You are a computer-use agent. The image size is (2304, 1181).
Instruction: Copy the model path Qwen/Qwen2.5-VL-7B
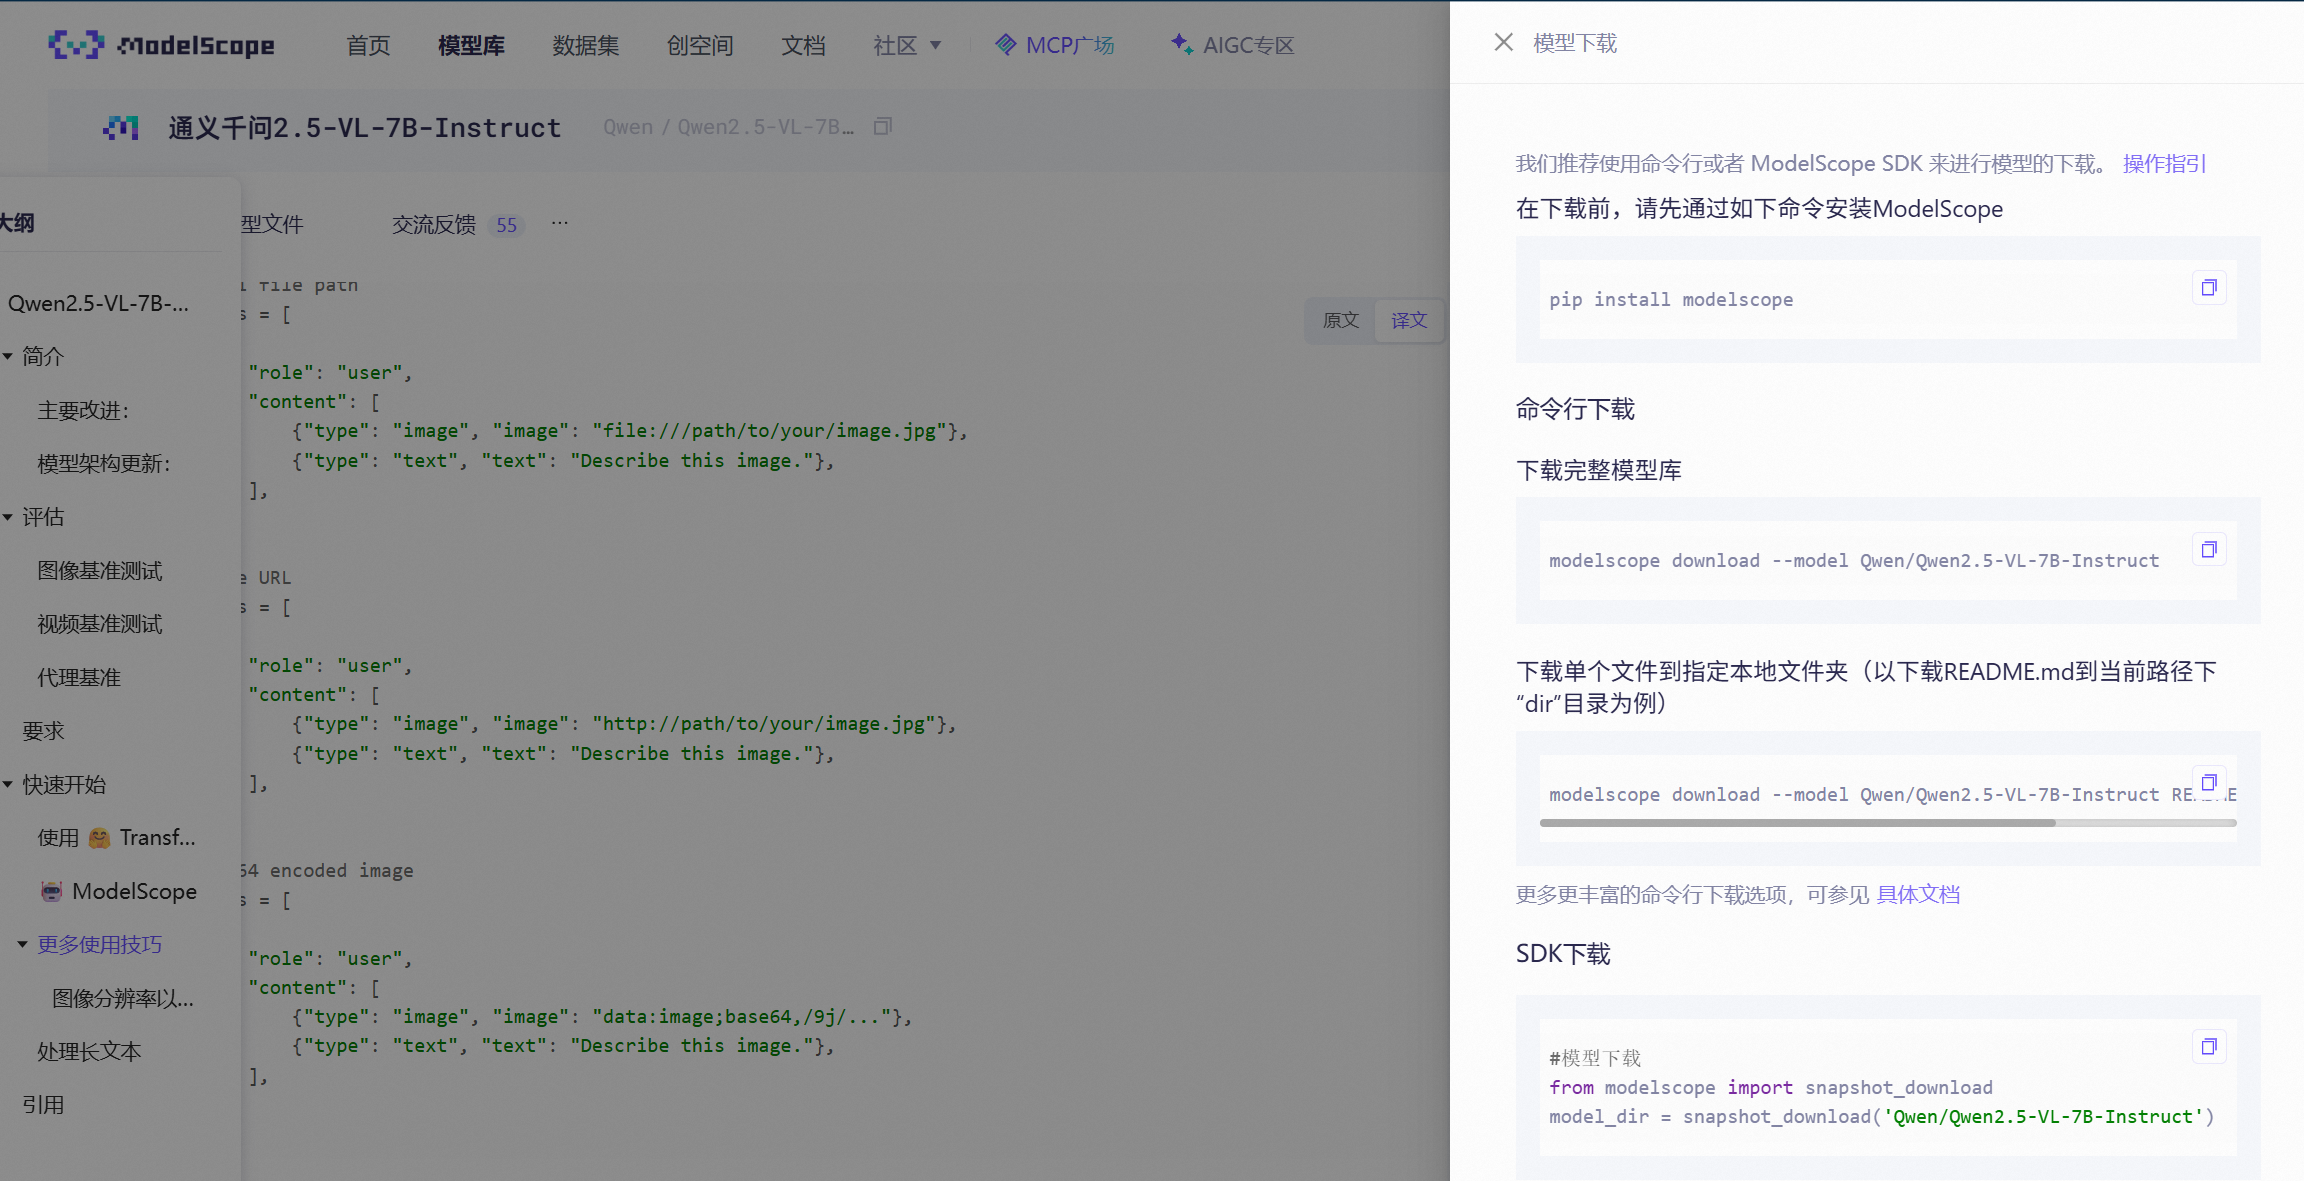[883, 126]
